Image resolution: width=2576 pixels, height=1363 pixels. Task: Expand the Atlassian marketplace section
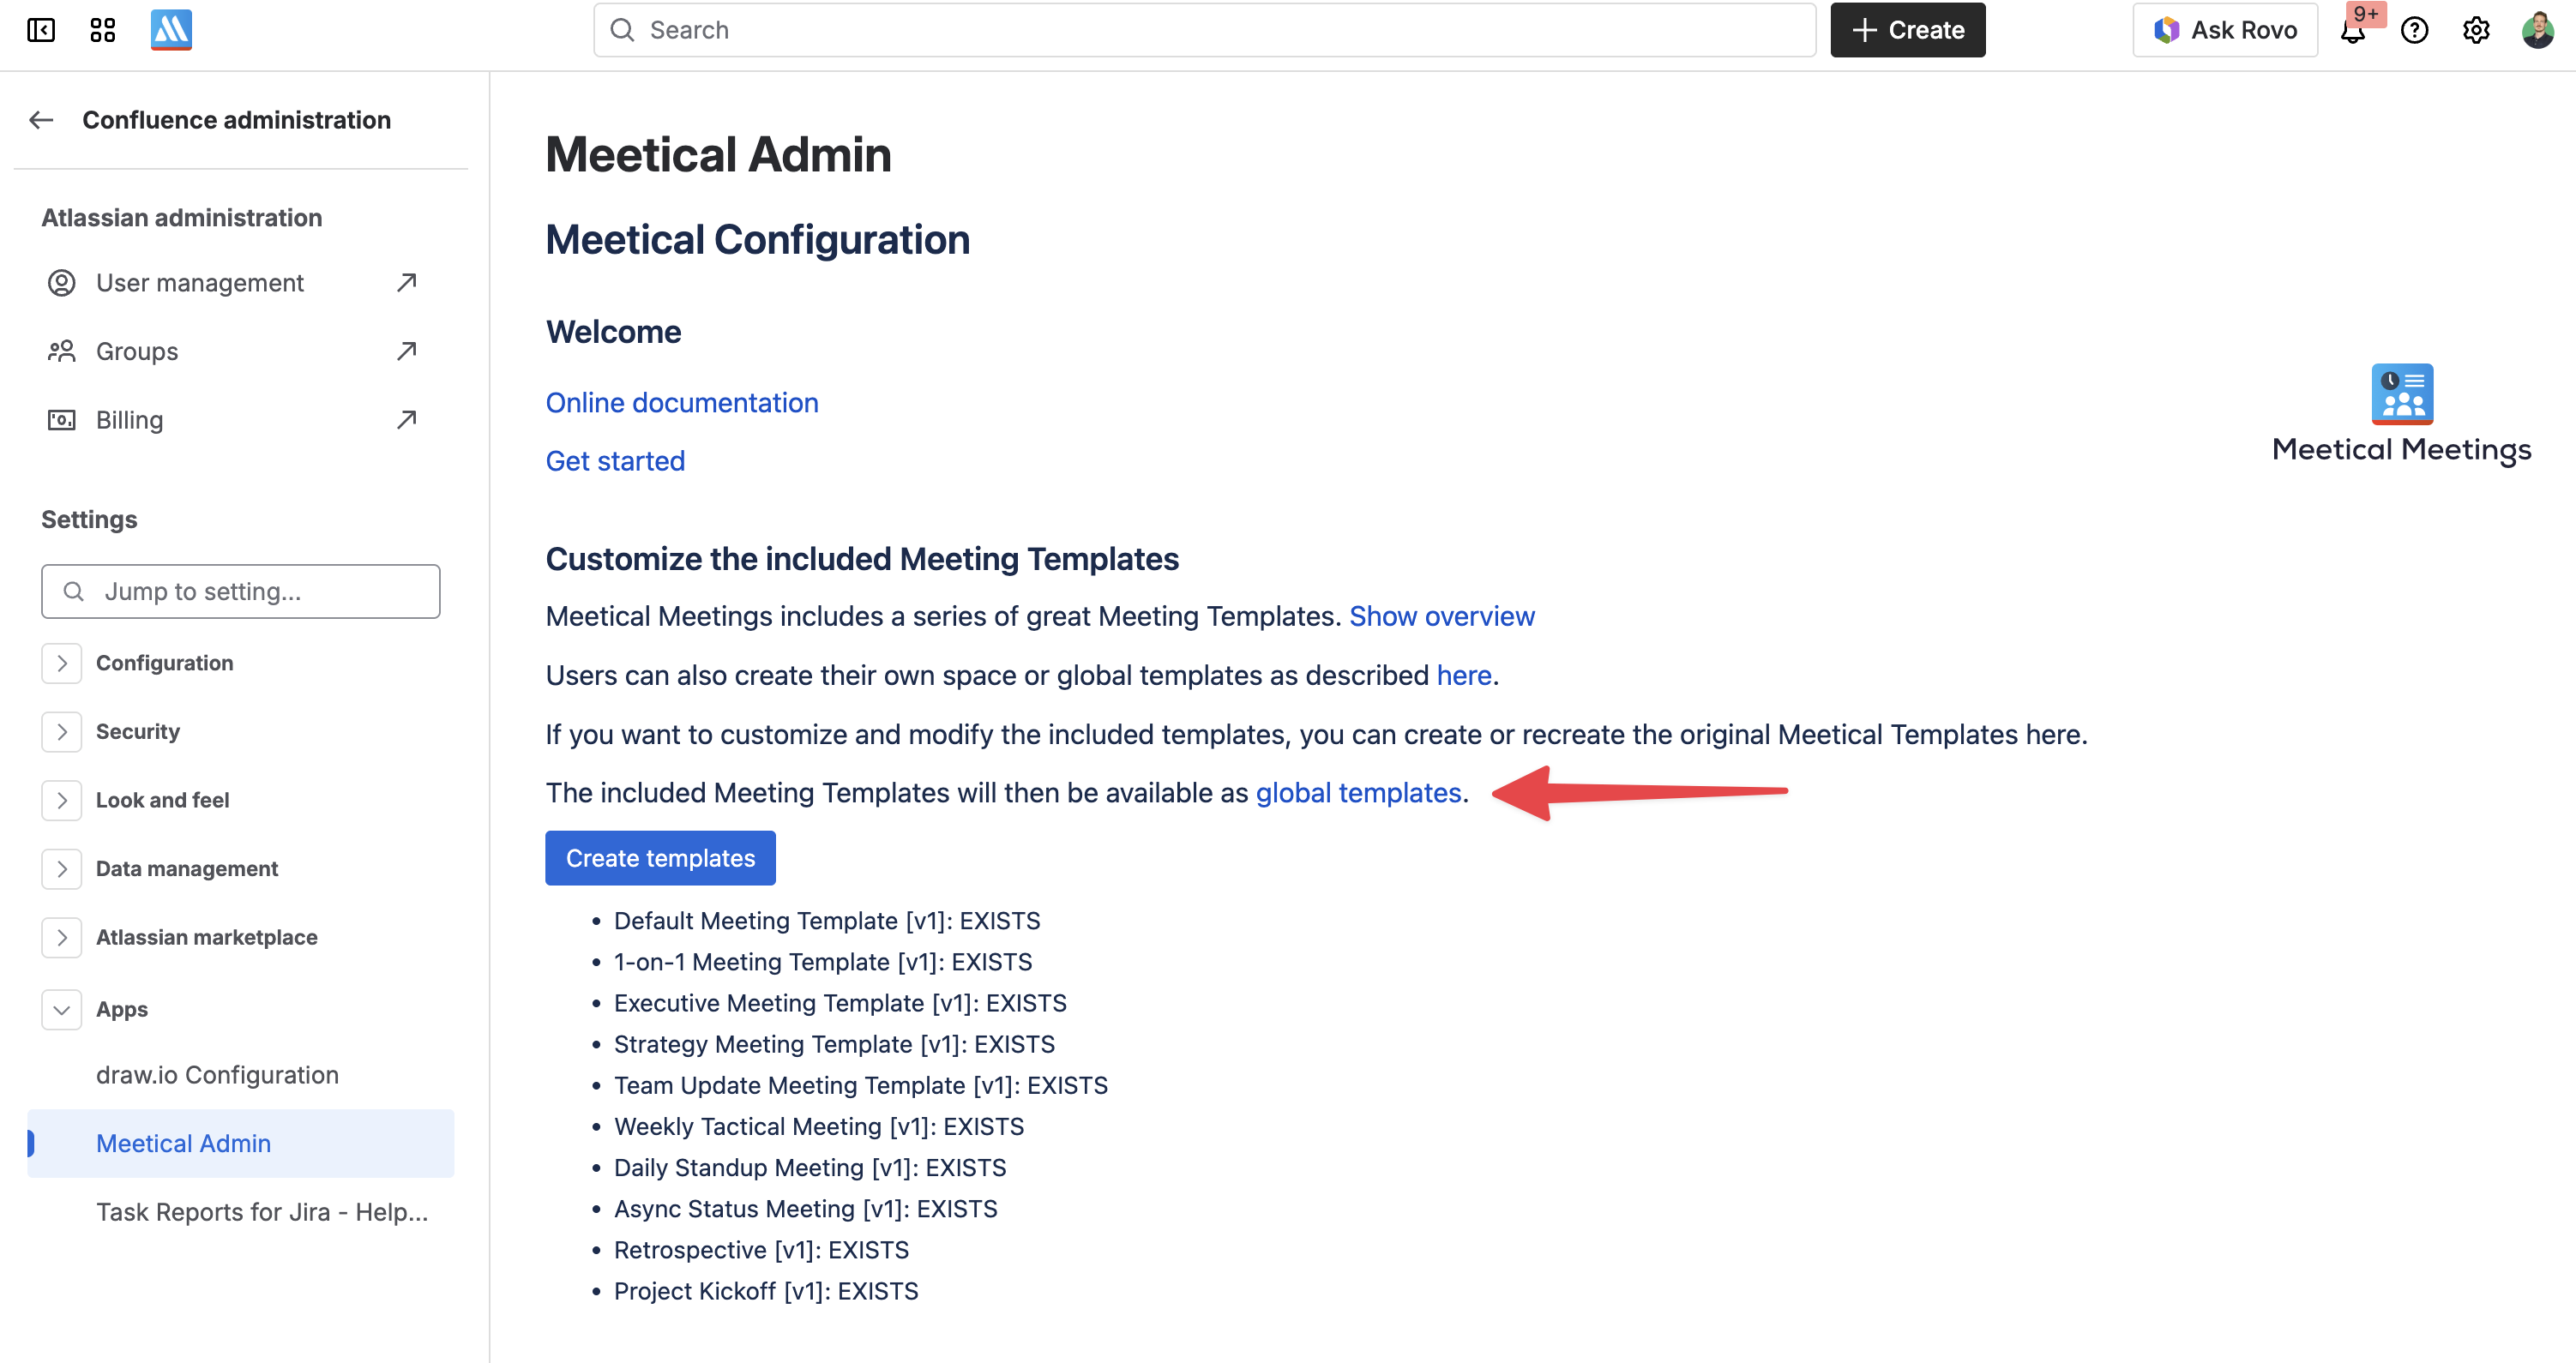coord(62,937)
